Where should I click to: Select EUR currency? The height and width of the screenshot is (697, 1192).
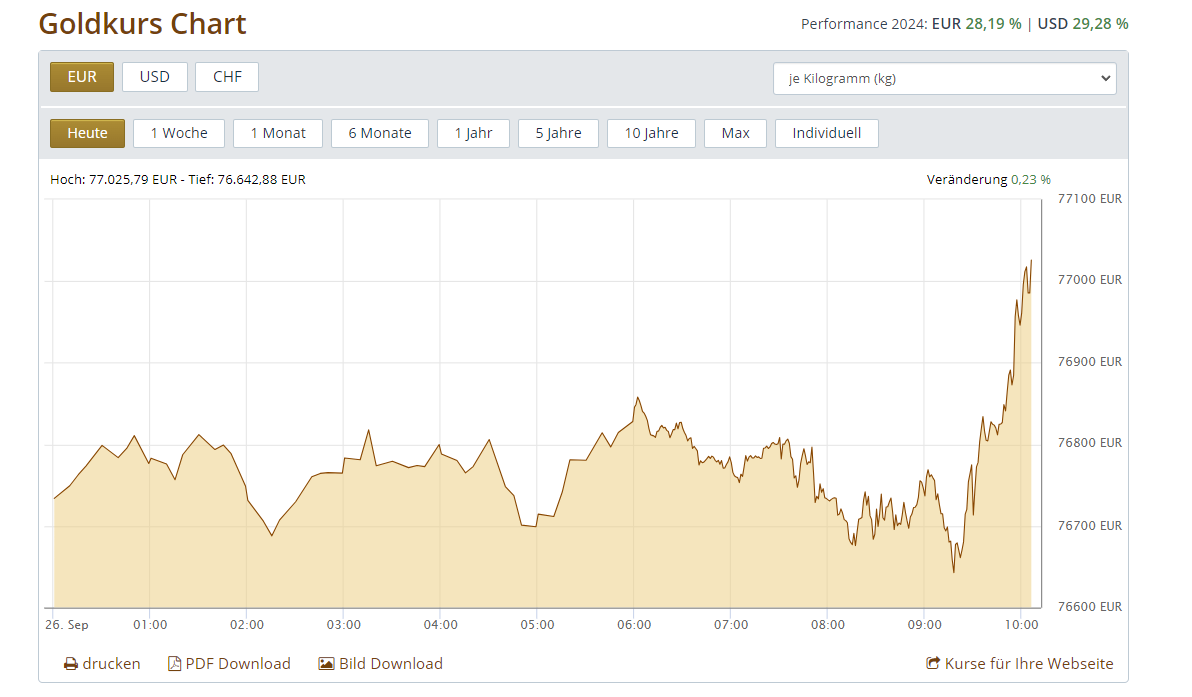[82, 77]
